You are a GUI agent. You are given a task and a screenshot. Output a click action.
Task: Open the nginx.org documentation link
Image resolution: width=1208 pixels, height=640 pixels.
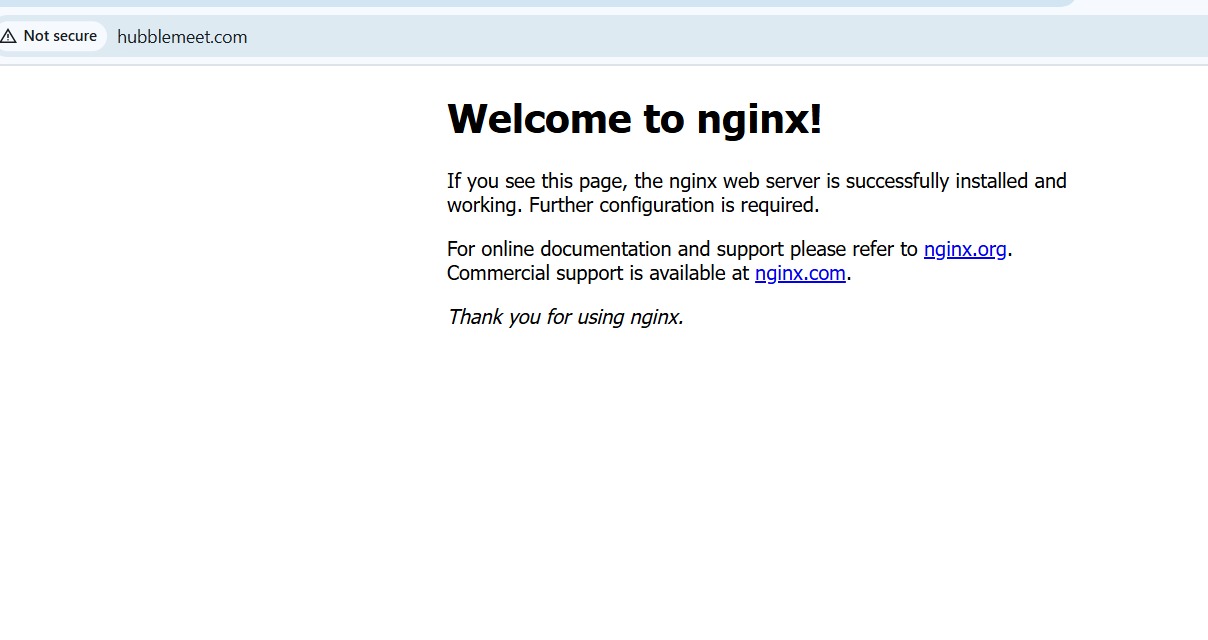(964, 249)
